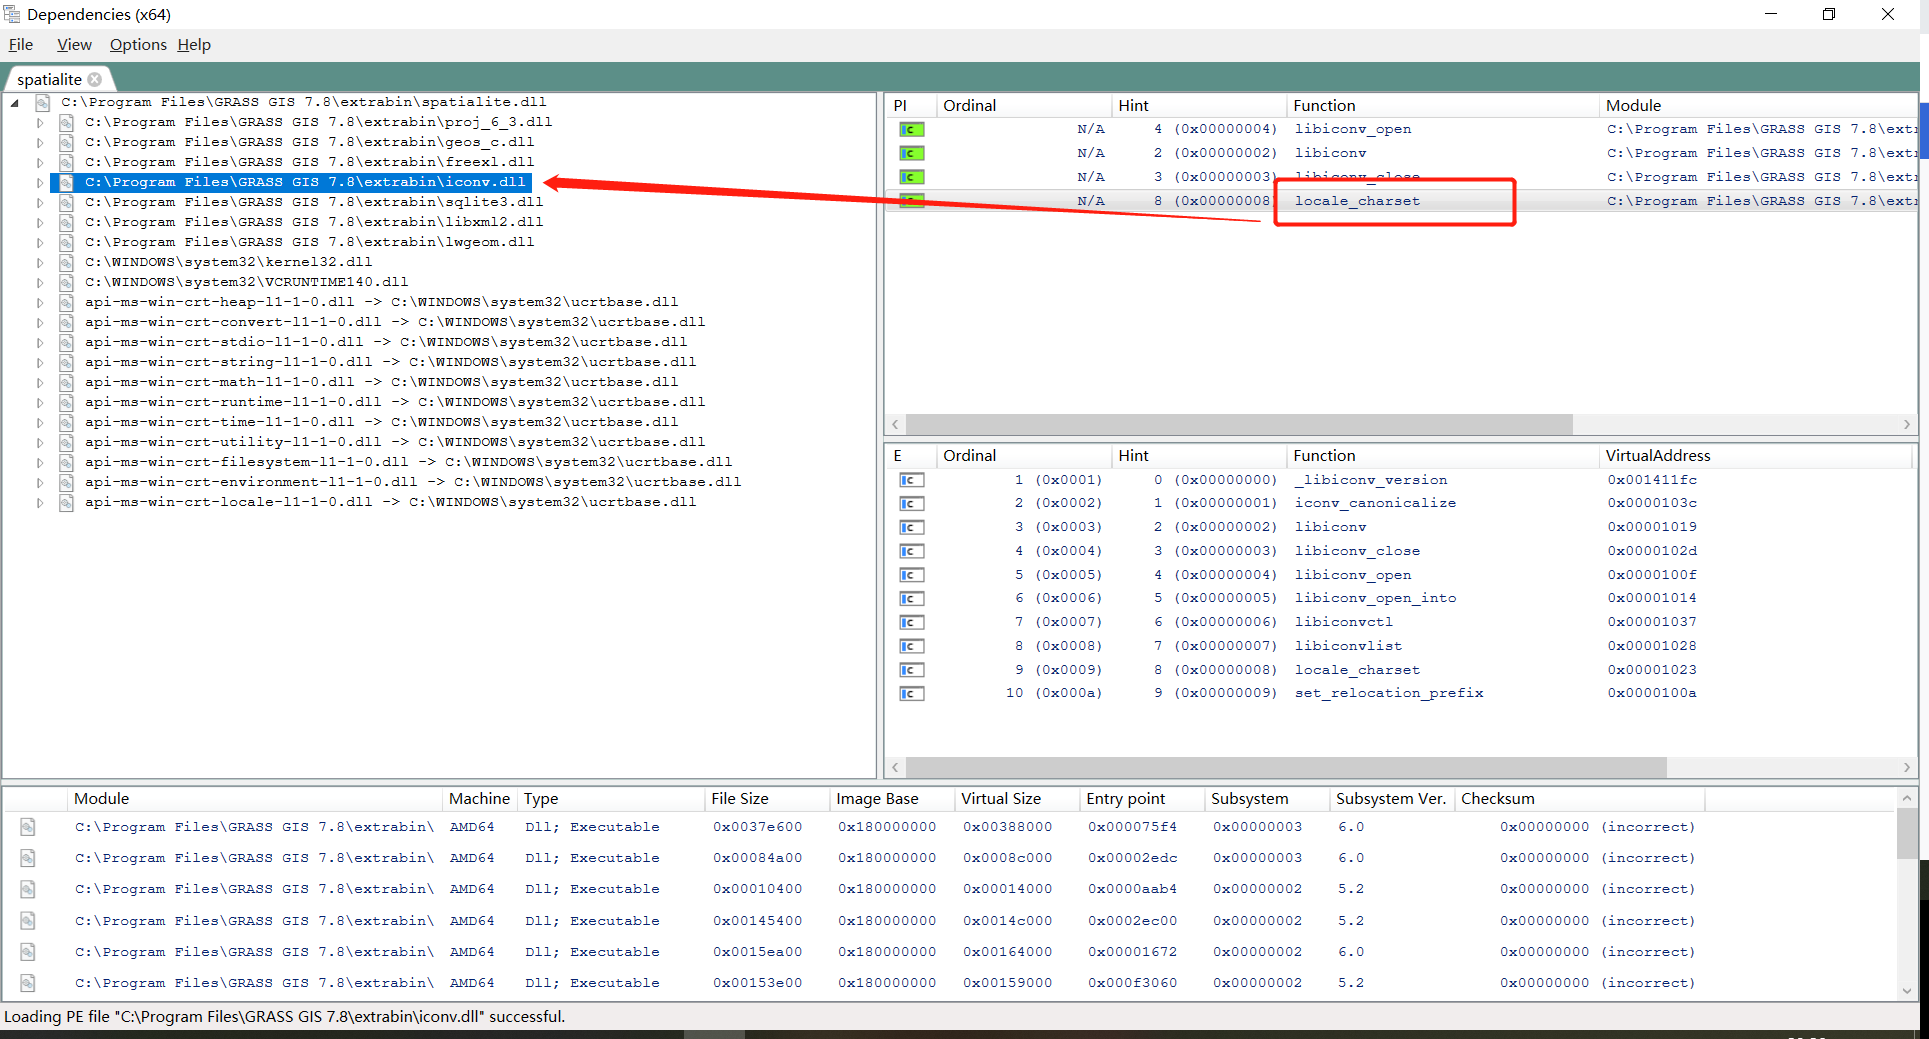
Task: Open the View menu
Action: coord(74,45)
